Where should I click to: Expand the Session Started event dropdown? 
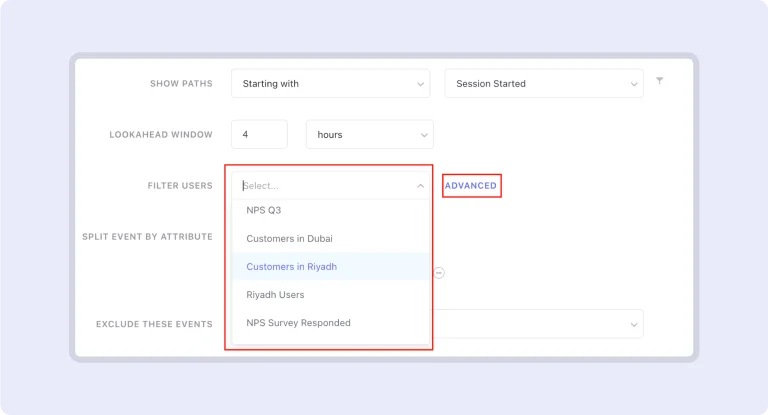pos(544,84)
